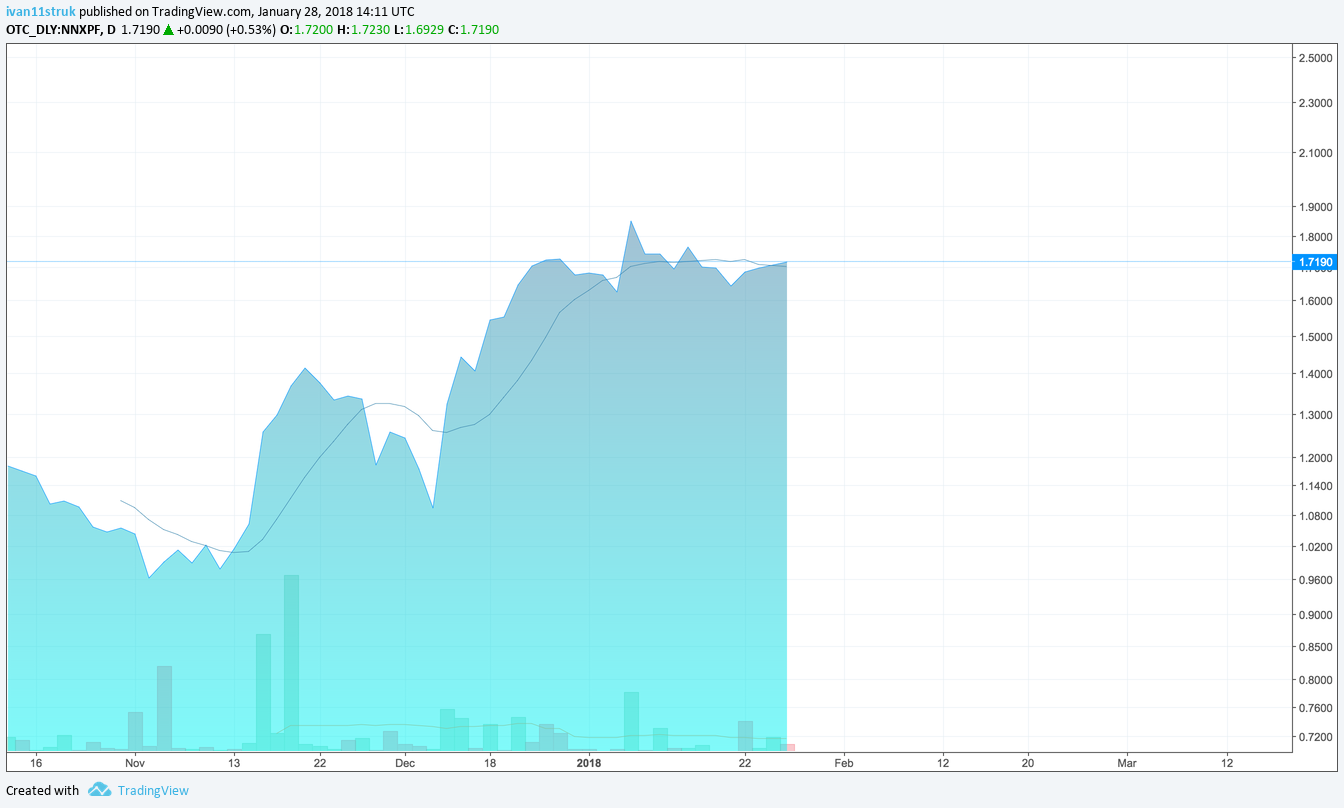
Task: Click the Created with text
Action: click(42, 790)
